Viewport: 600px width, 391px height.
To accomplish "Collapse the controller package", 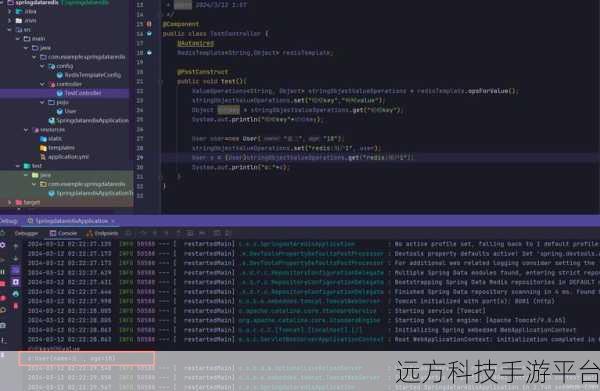I will [42, 84].
